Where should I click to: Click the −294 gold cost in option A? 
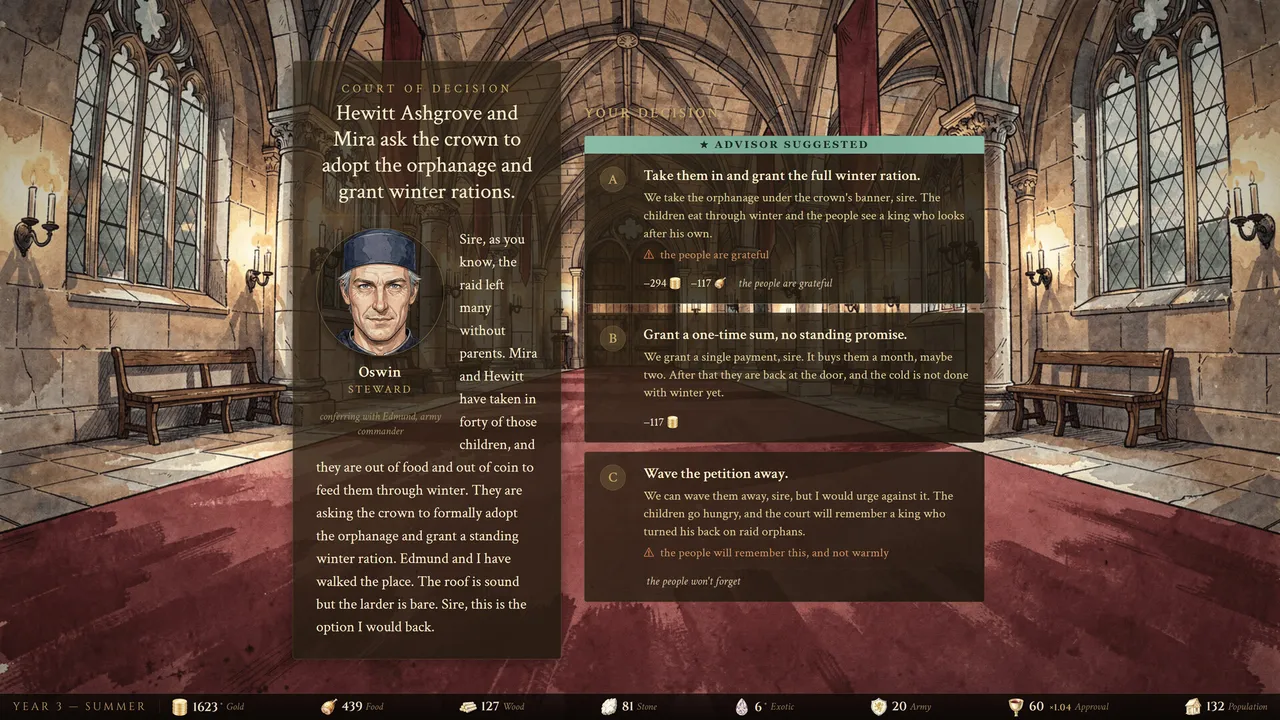point(655,283)
